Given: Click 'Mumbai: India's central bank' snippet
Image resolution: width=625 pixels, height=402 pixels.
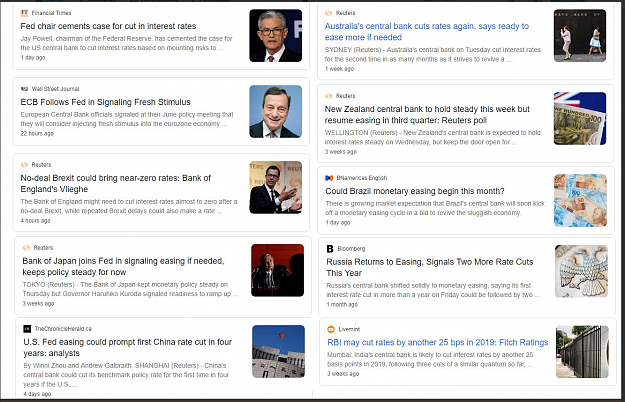Looking at the screenshot, I should (x=430, y=359).
